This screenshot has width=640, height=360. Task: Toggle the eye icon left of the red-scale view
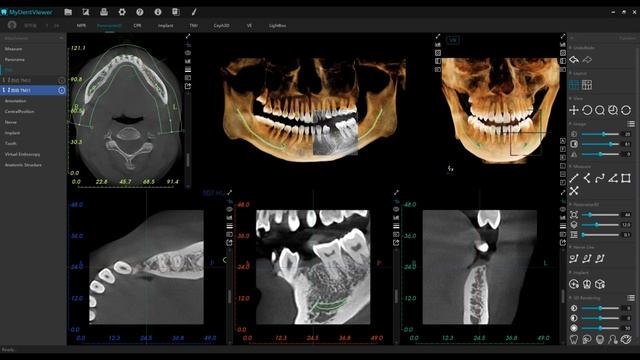click(229, 209)
